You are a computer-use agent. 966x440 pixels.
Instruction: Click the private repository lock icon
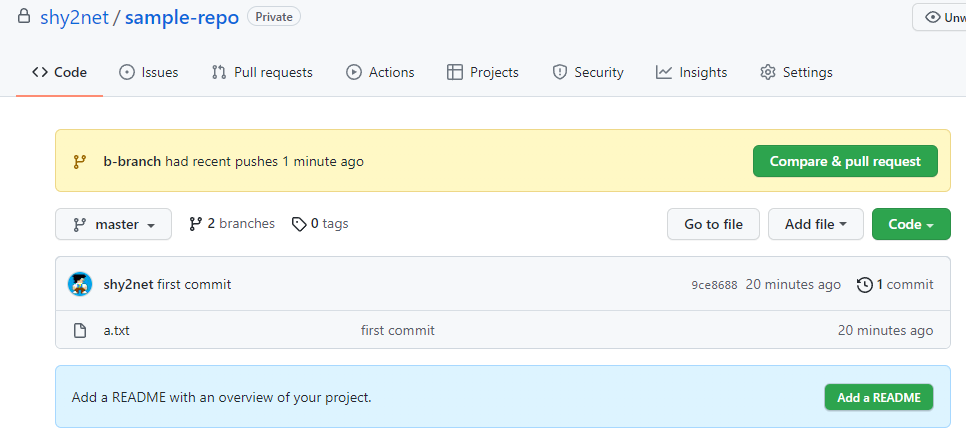coord(24,16)
